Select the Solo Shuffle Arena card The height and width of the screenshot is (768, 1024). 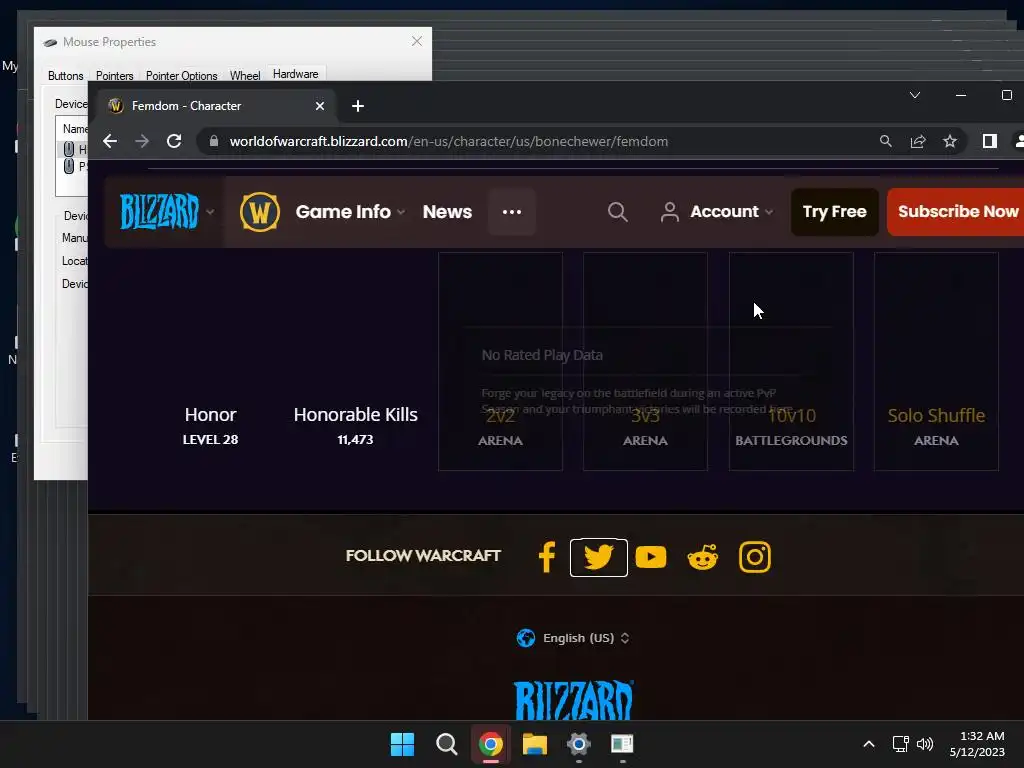[936, 361]
